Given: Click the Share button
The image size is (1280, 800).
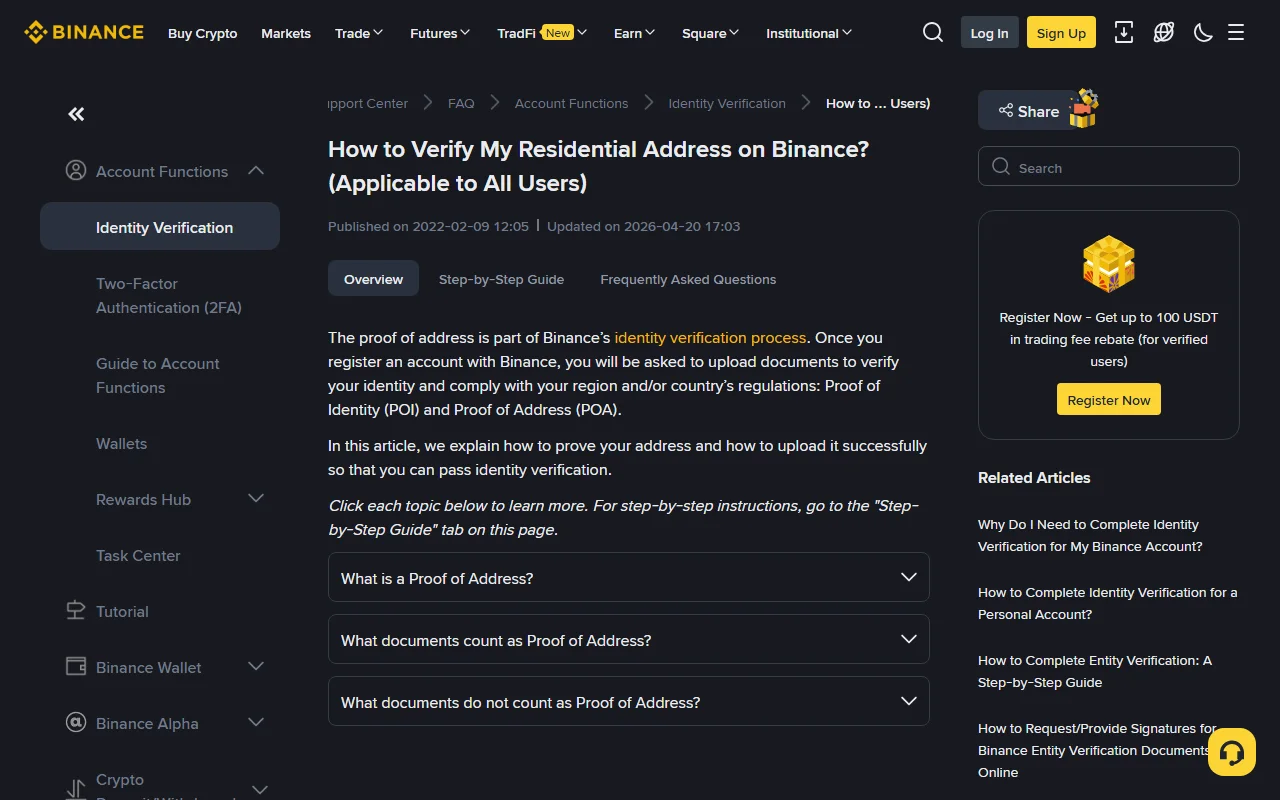Looking at the screenshot, I should pyautogui.click(x=1026, y=111).
